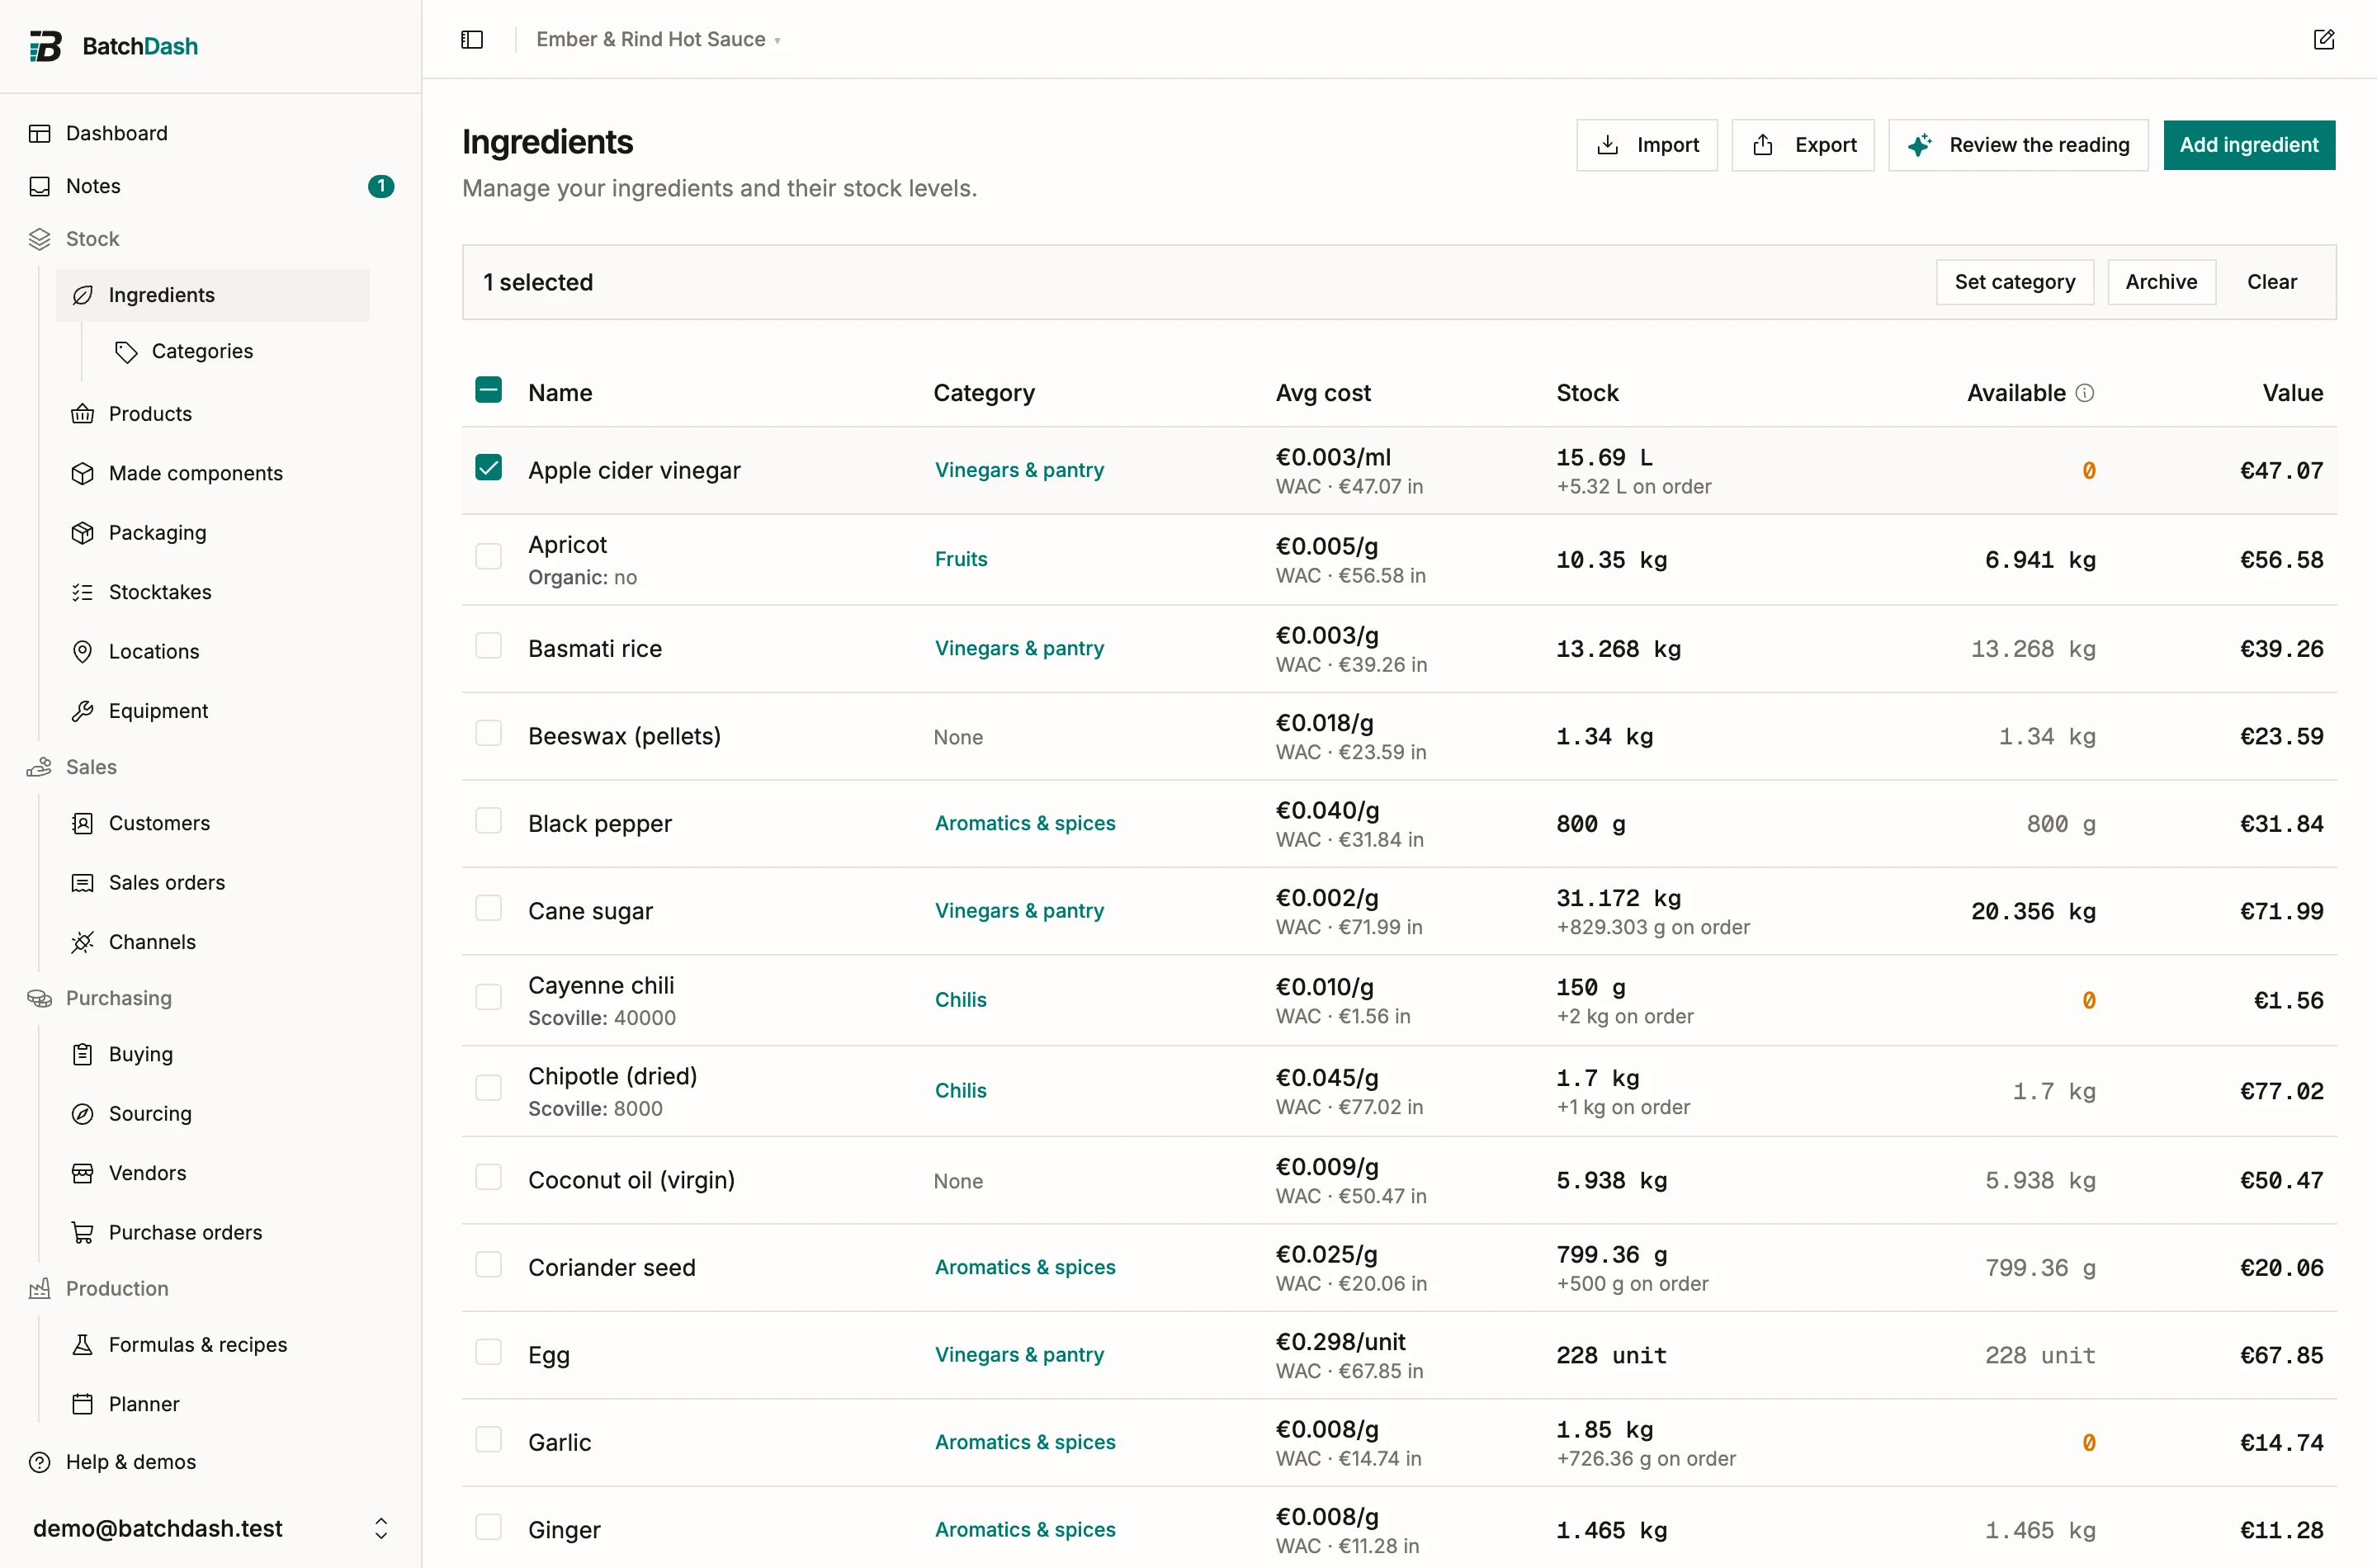Open Dashboard from the sidebar
Viewport: 2377px width, 1568px height.
coord(116,133)
